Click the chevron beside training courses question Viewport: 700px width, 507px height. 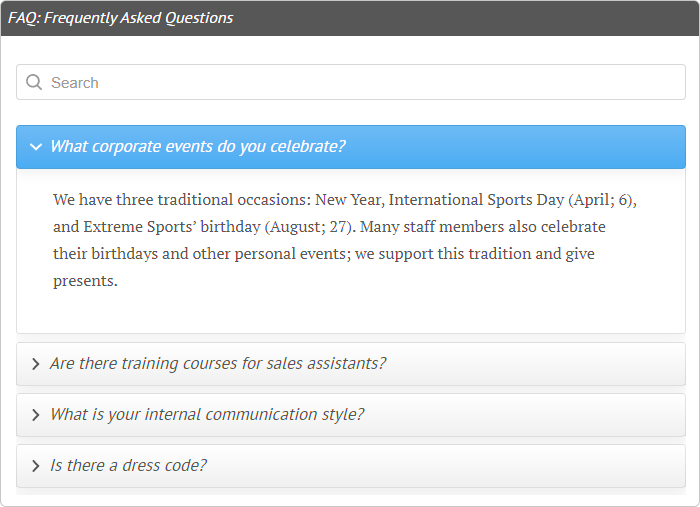coord(36,364)
